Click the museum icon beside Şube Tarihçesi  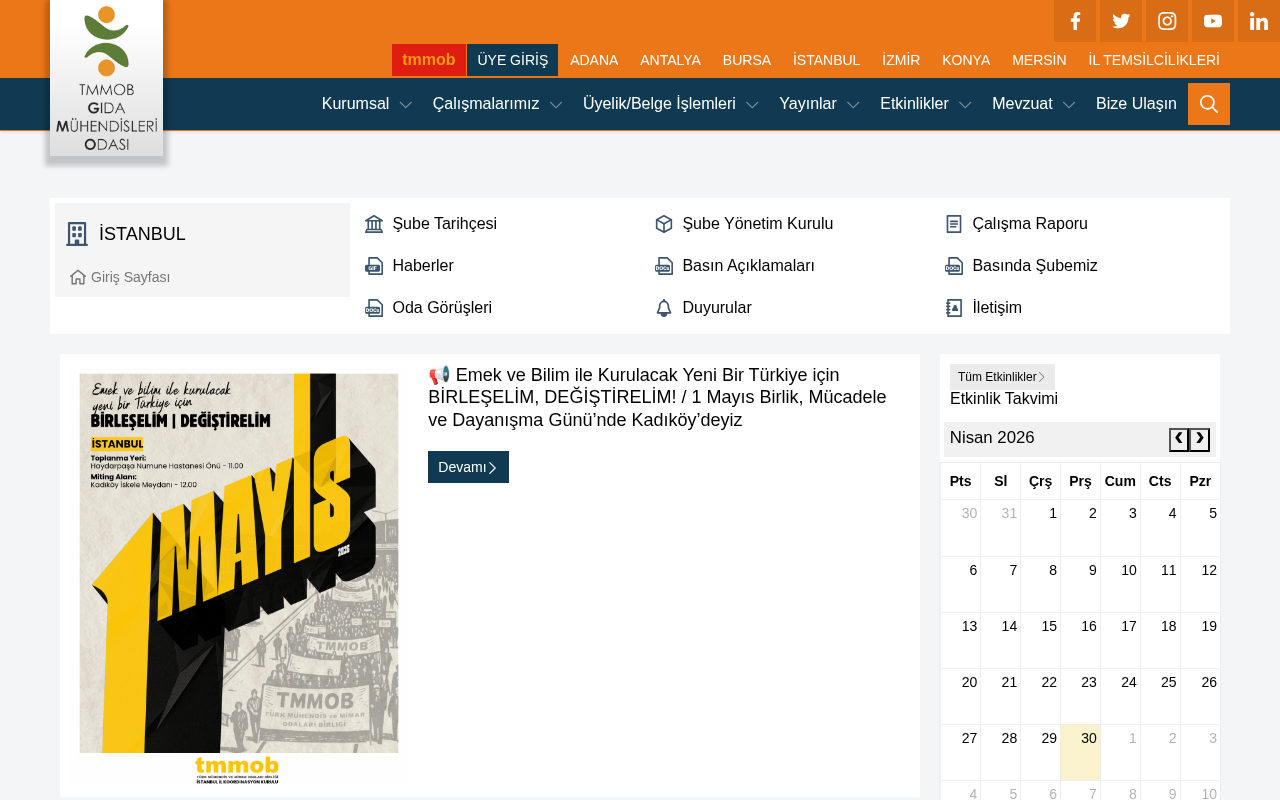(x=374, y=224)
